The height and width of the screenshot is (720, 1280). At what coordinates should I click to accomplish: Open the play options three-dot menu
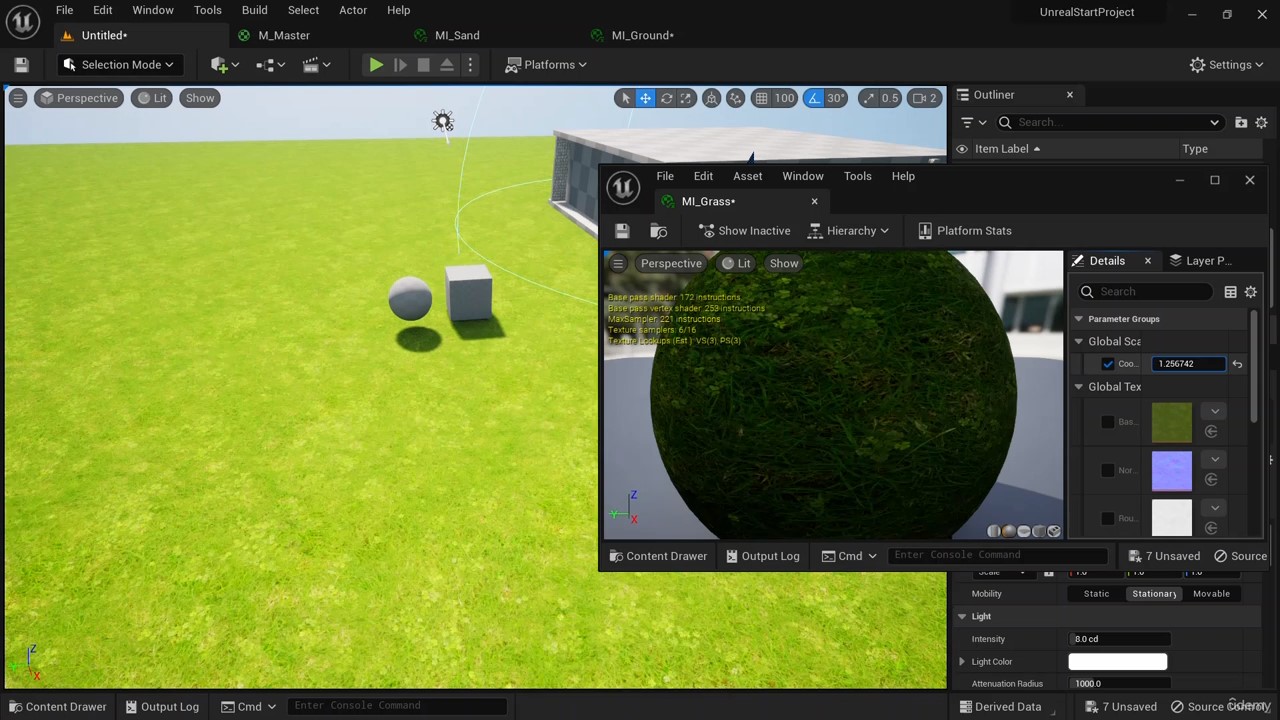click(x=470, y=65)
